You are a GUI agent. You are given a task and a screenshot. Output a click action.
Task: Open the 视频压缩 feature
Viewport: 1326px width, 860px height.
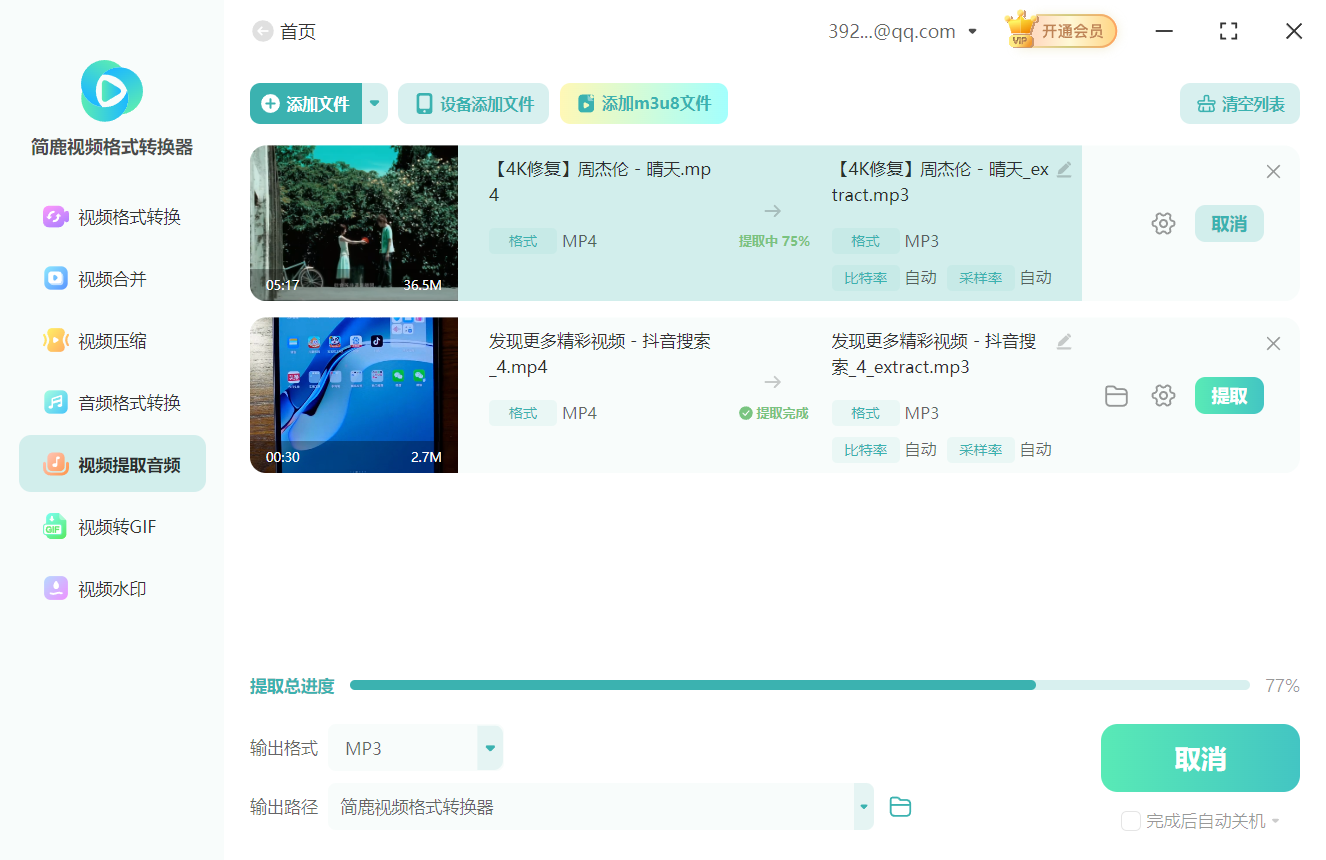click(x=112, y=340)
